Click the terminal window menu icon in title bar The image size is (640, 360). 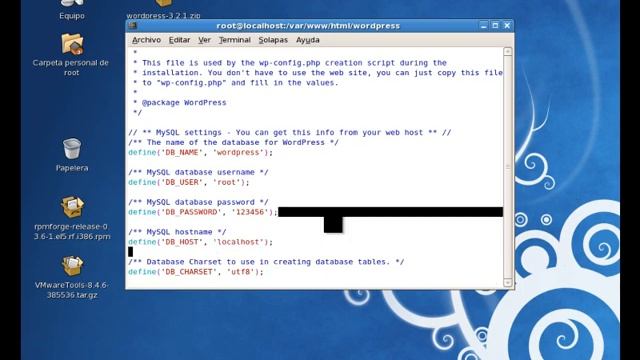132,25
